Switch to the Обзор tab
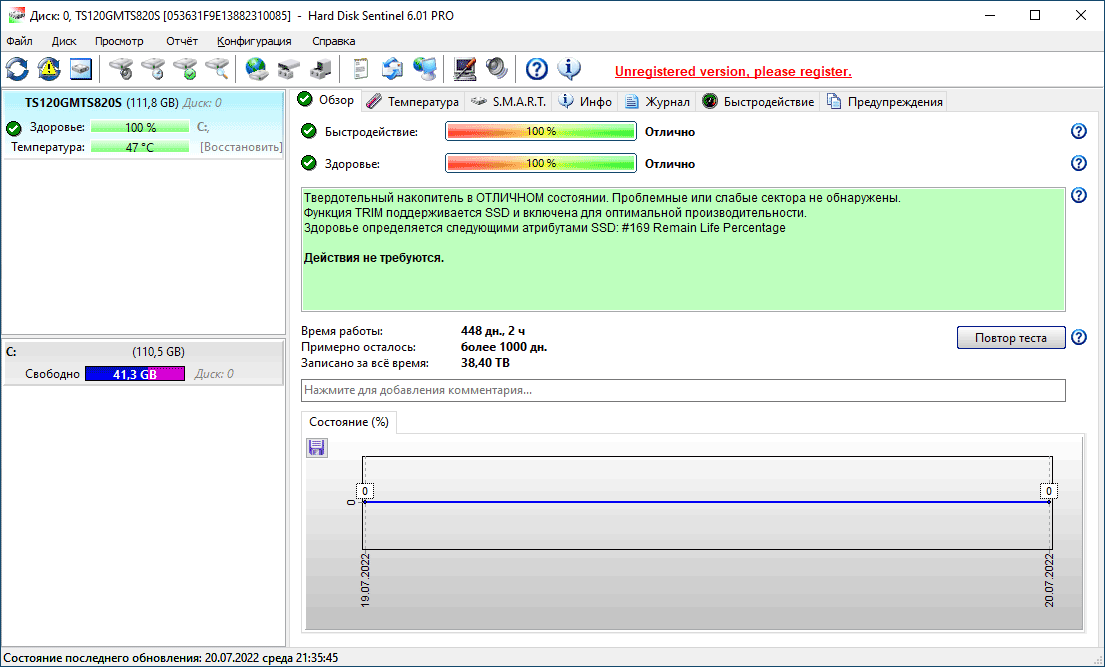 326,100
